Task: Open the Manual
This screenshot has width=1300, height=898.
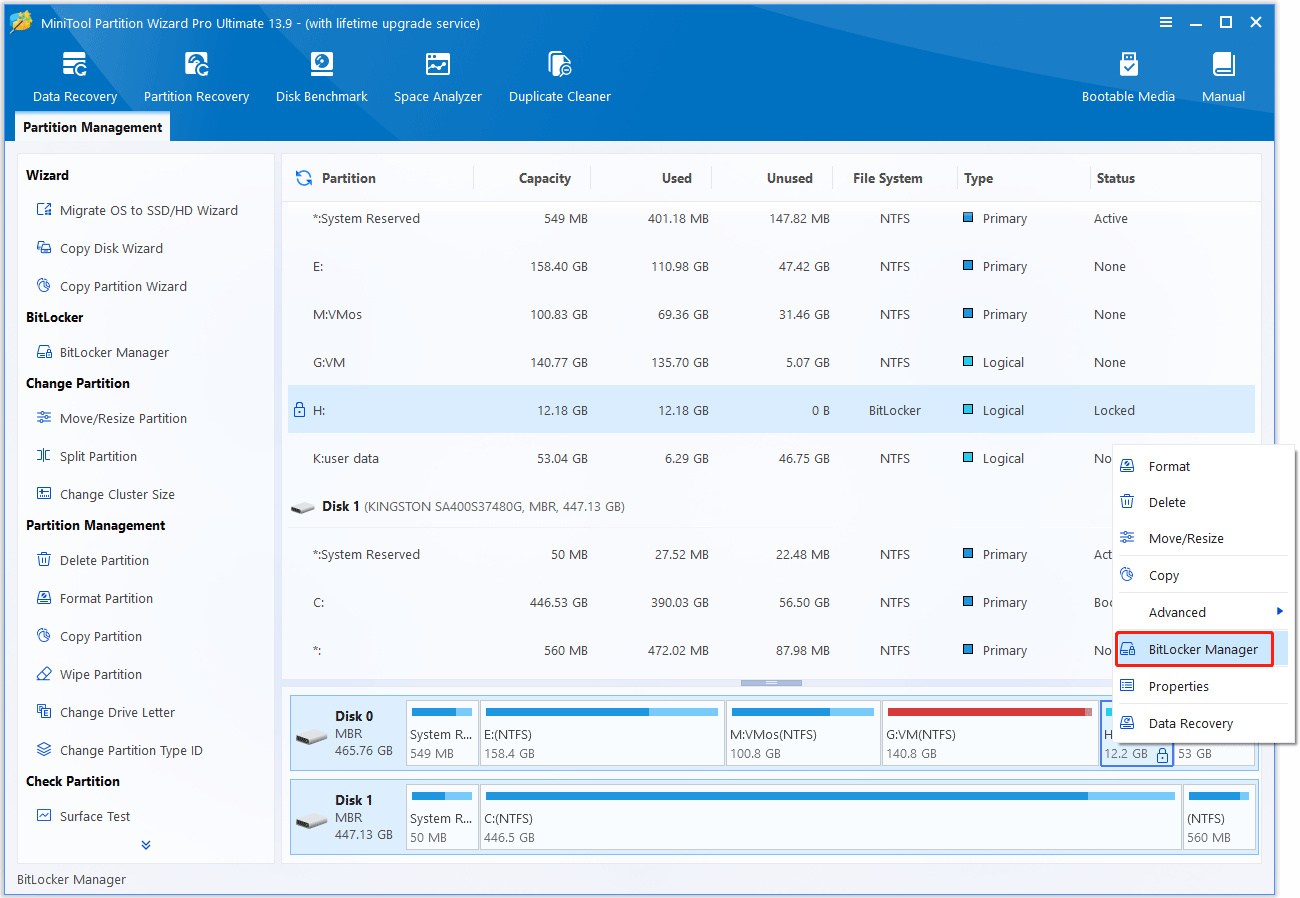Action: pos(1224,78)
